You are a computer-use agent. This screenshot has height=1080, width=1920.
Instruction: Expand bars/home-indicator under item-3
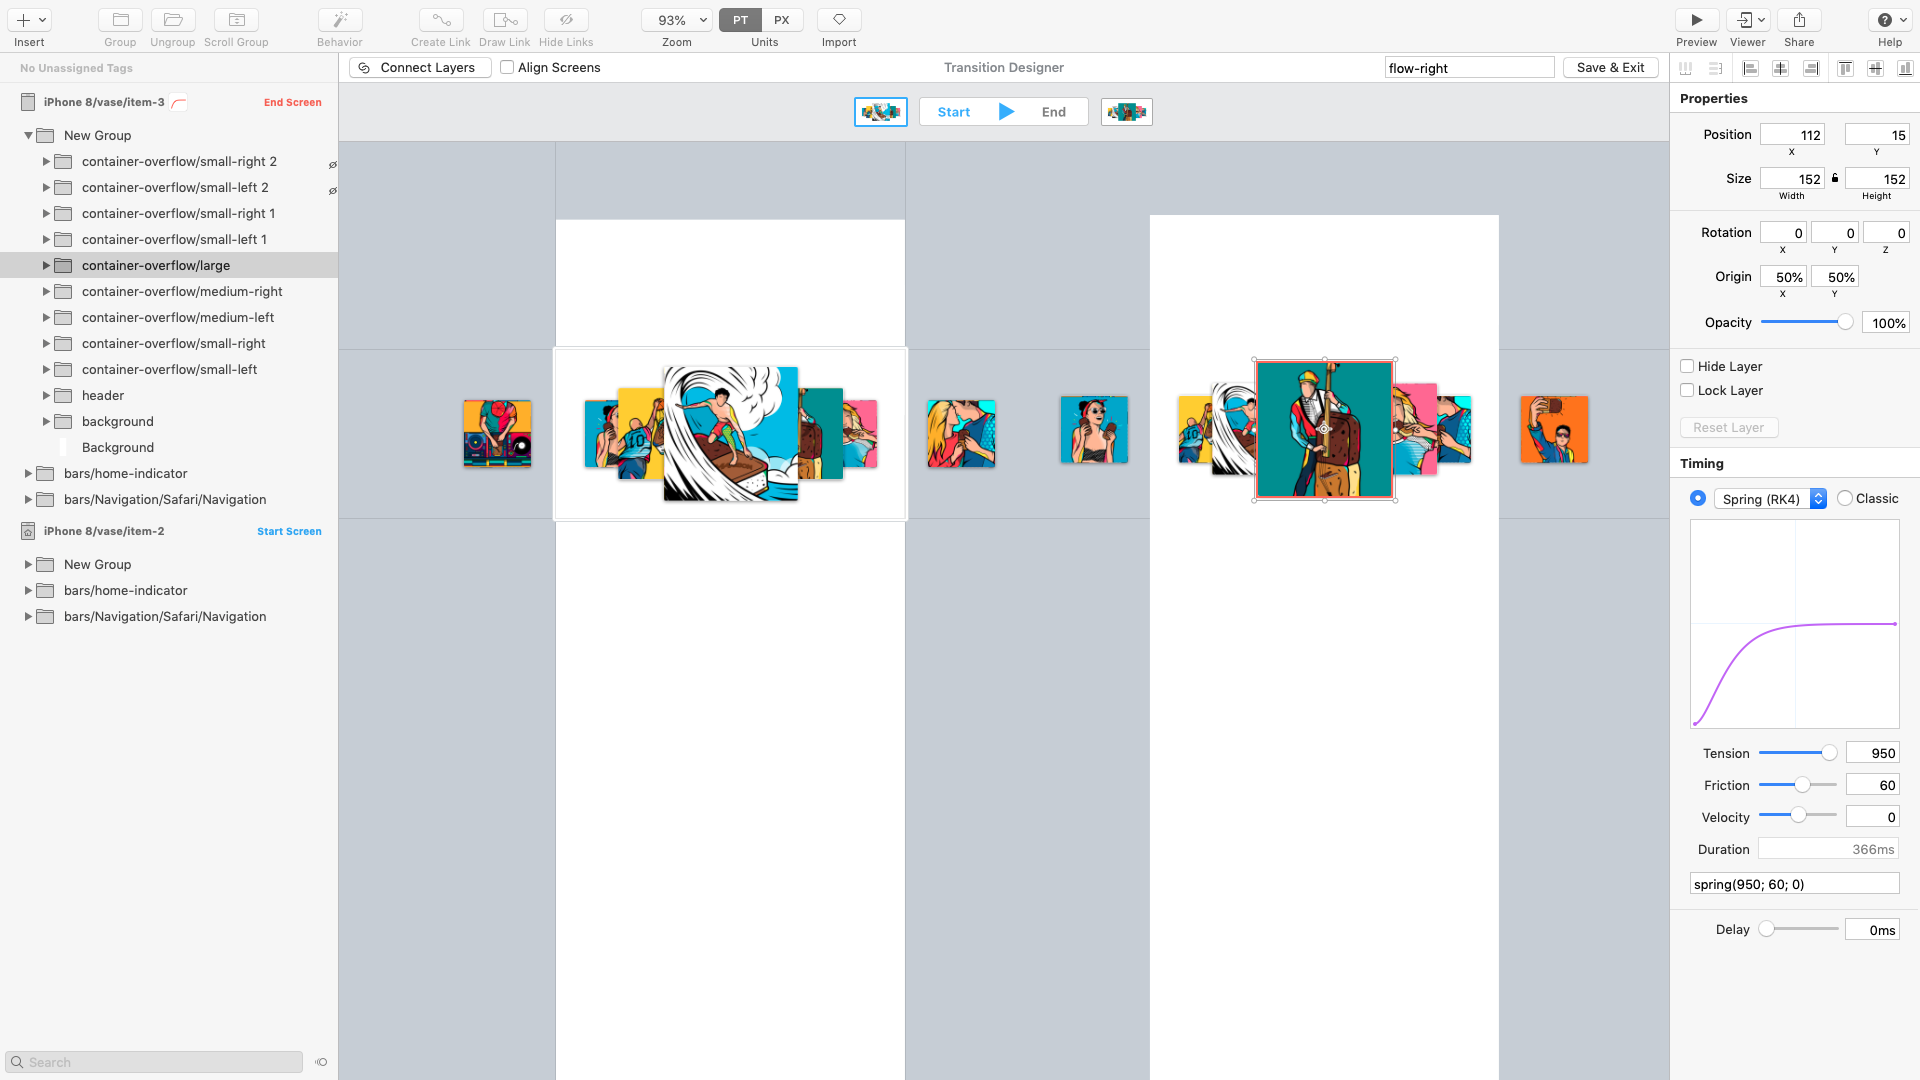coord(28,473)
